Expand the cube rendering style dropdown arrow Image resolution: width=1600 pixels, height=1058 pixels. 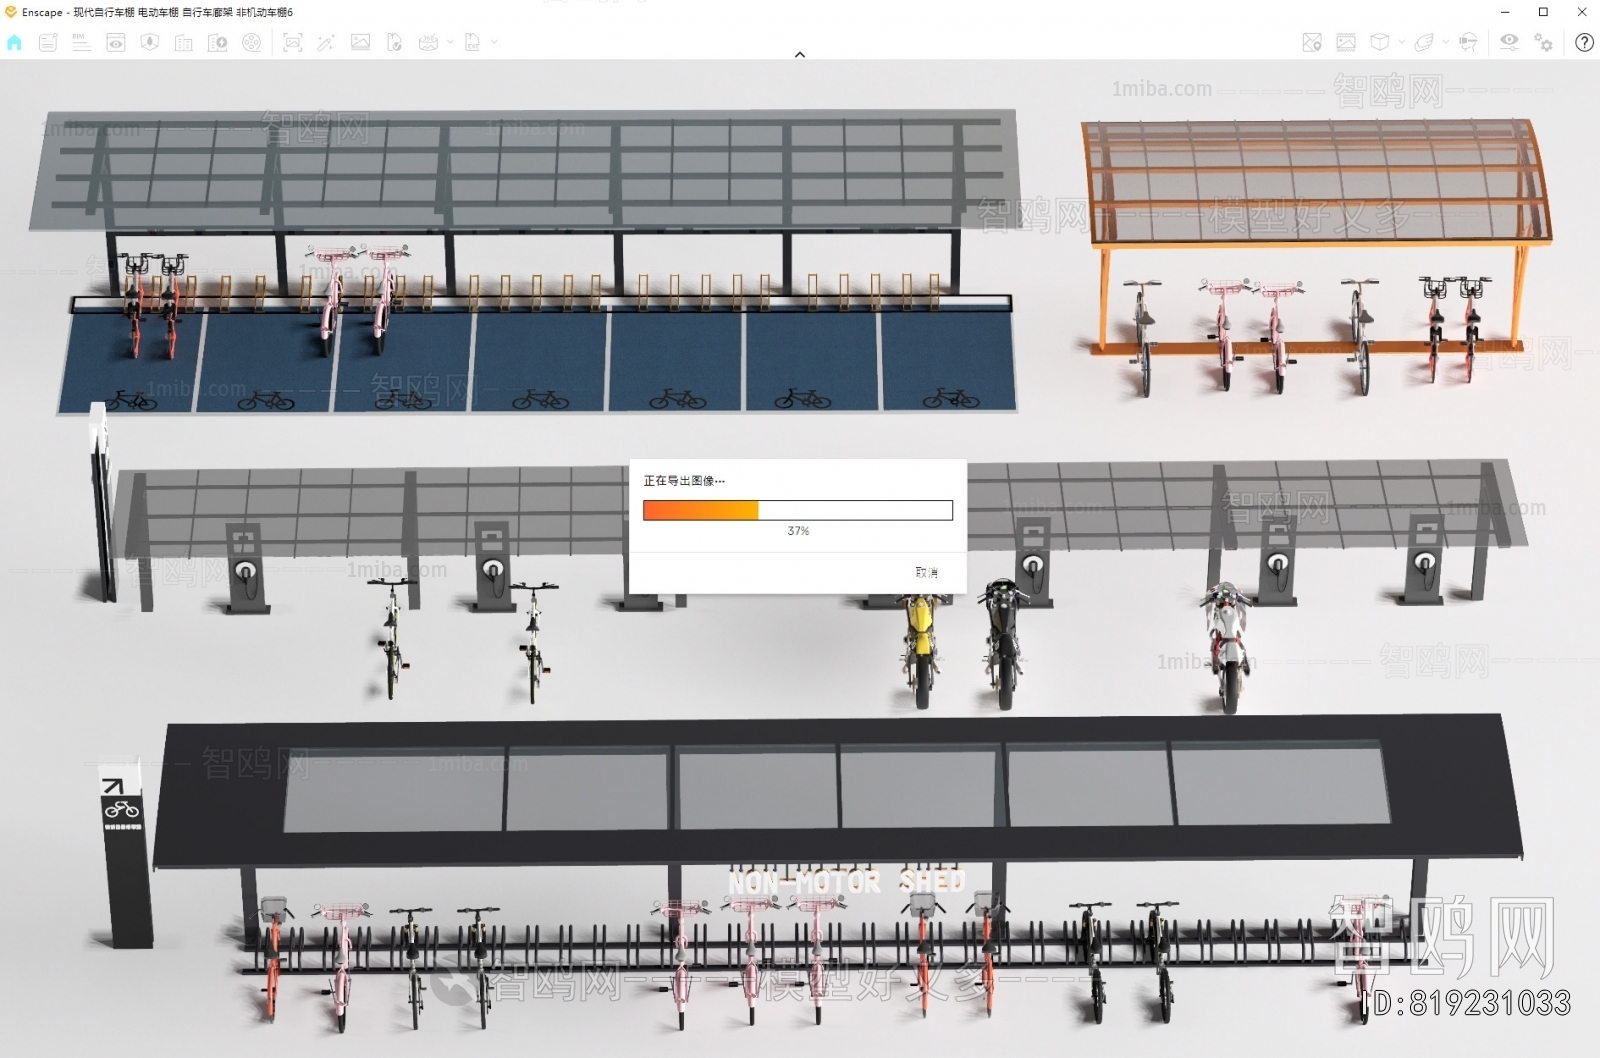coord(1401,42)
